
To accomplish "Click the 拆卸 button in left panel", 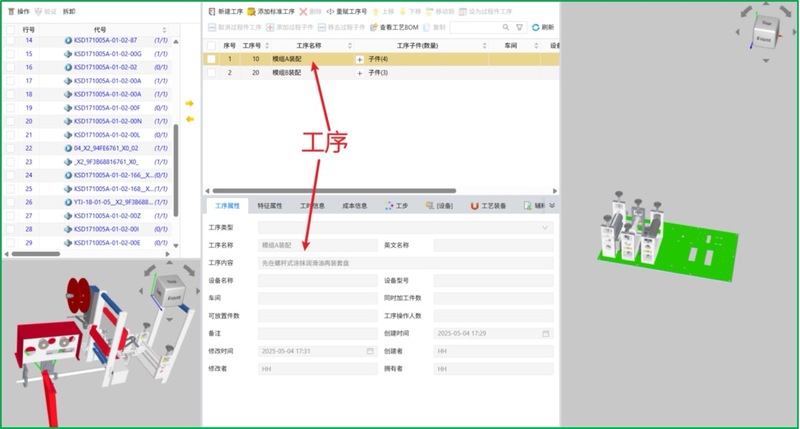I will click(x=69, y=10).
